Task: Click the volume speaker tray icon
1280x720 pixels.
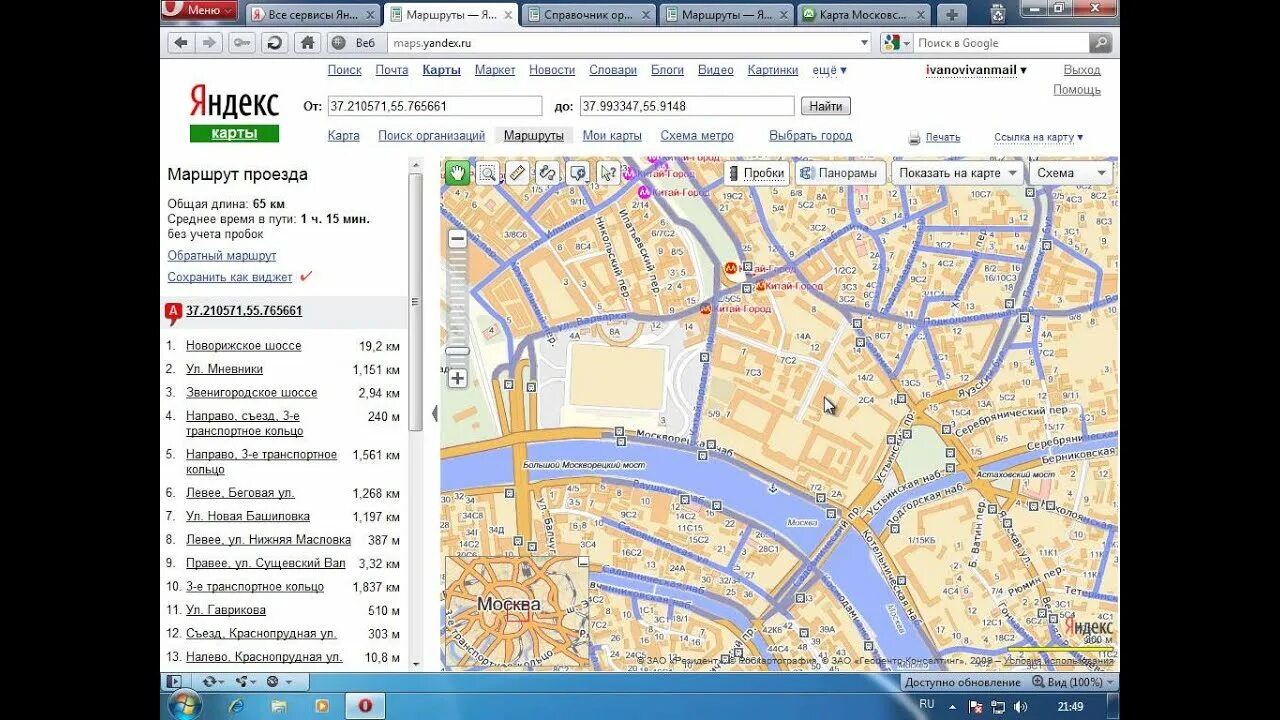Action: pyautogui.click(x=1021, y=707)
